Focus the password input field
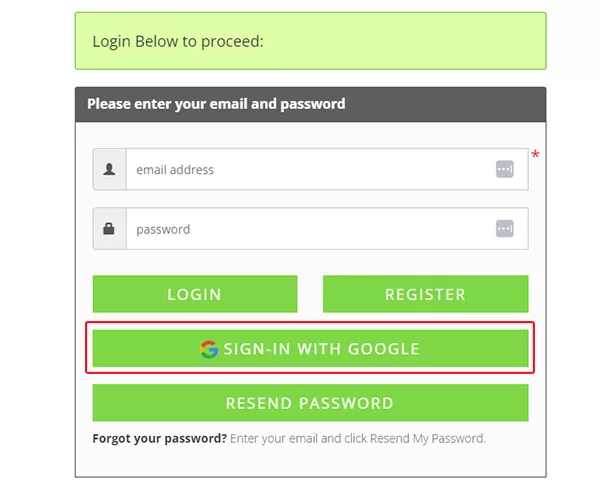Image resolution: width=600 pixels, height=486 pixels. (x=327, y=228)
